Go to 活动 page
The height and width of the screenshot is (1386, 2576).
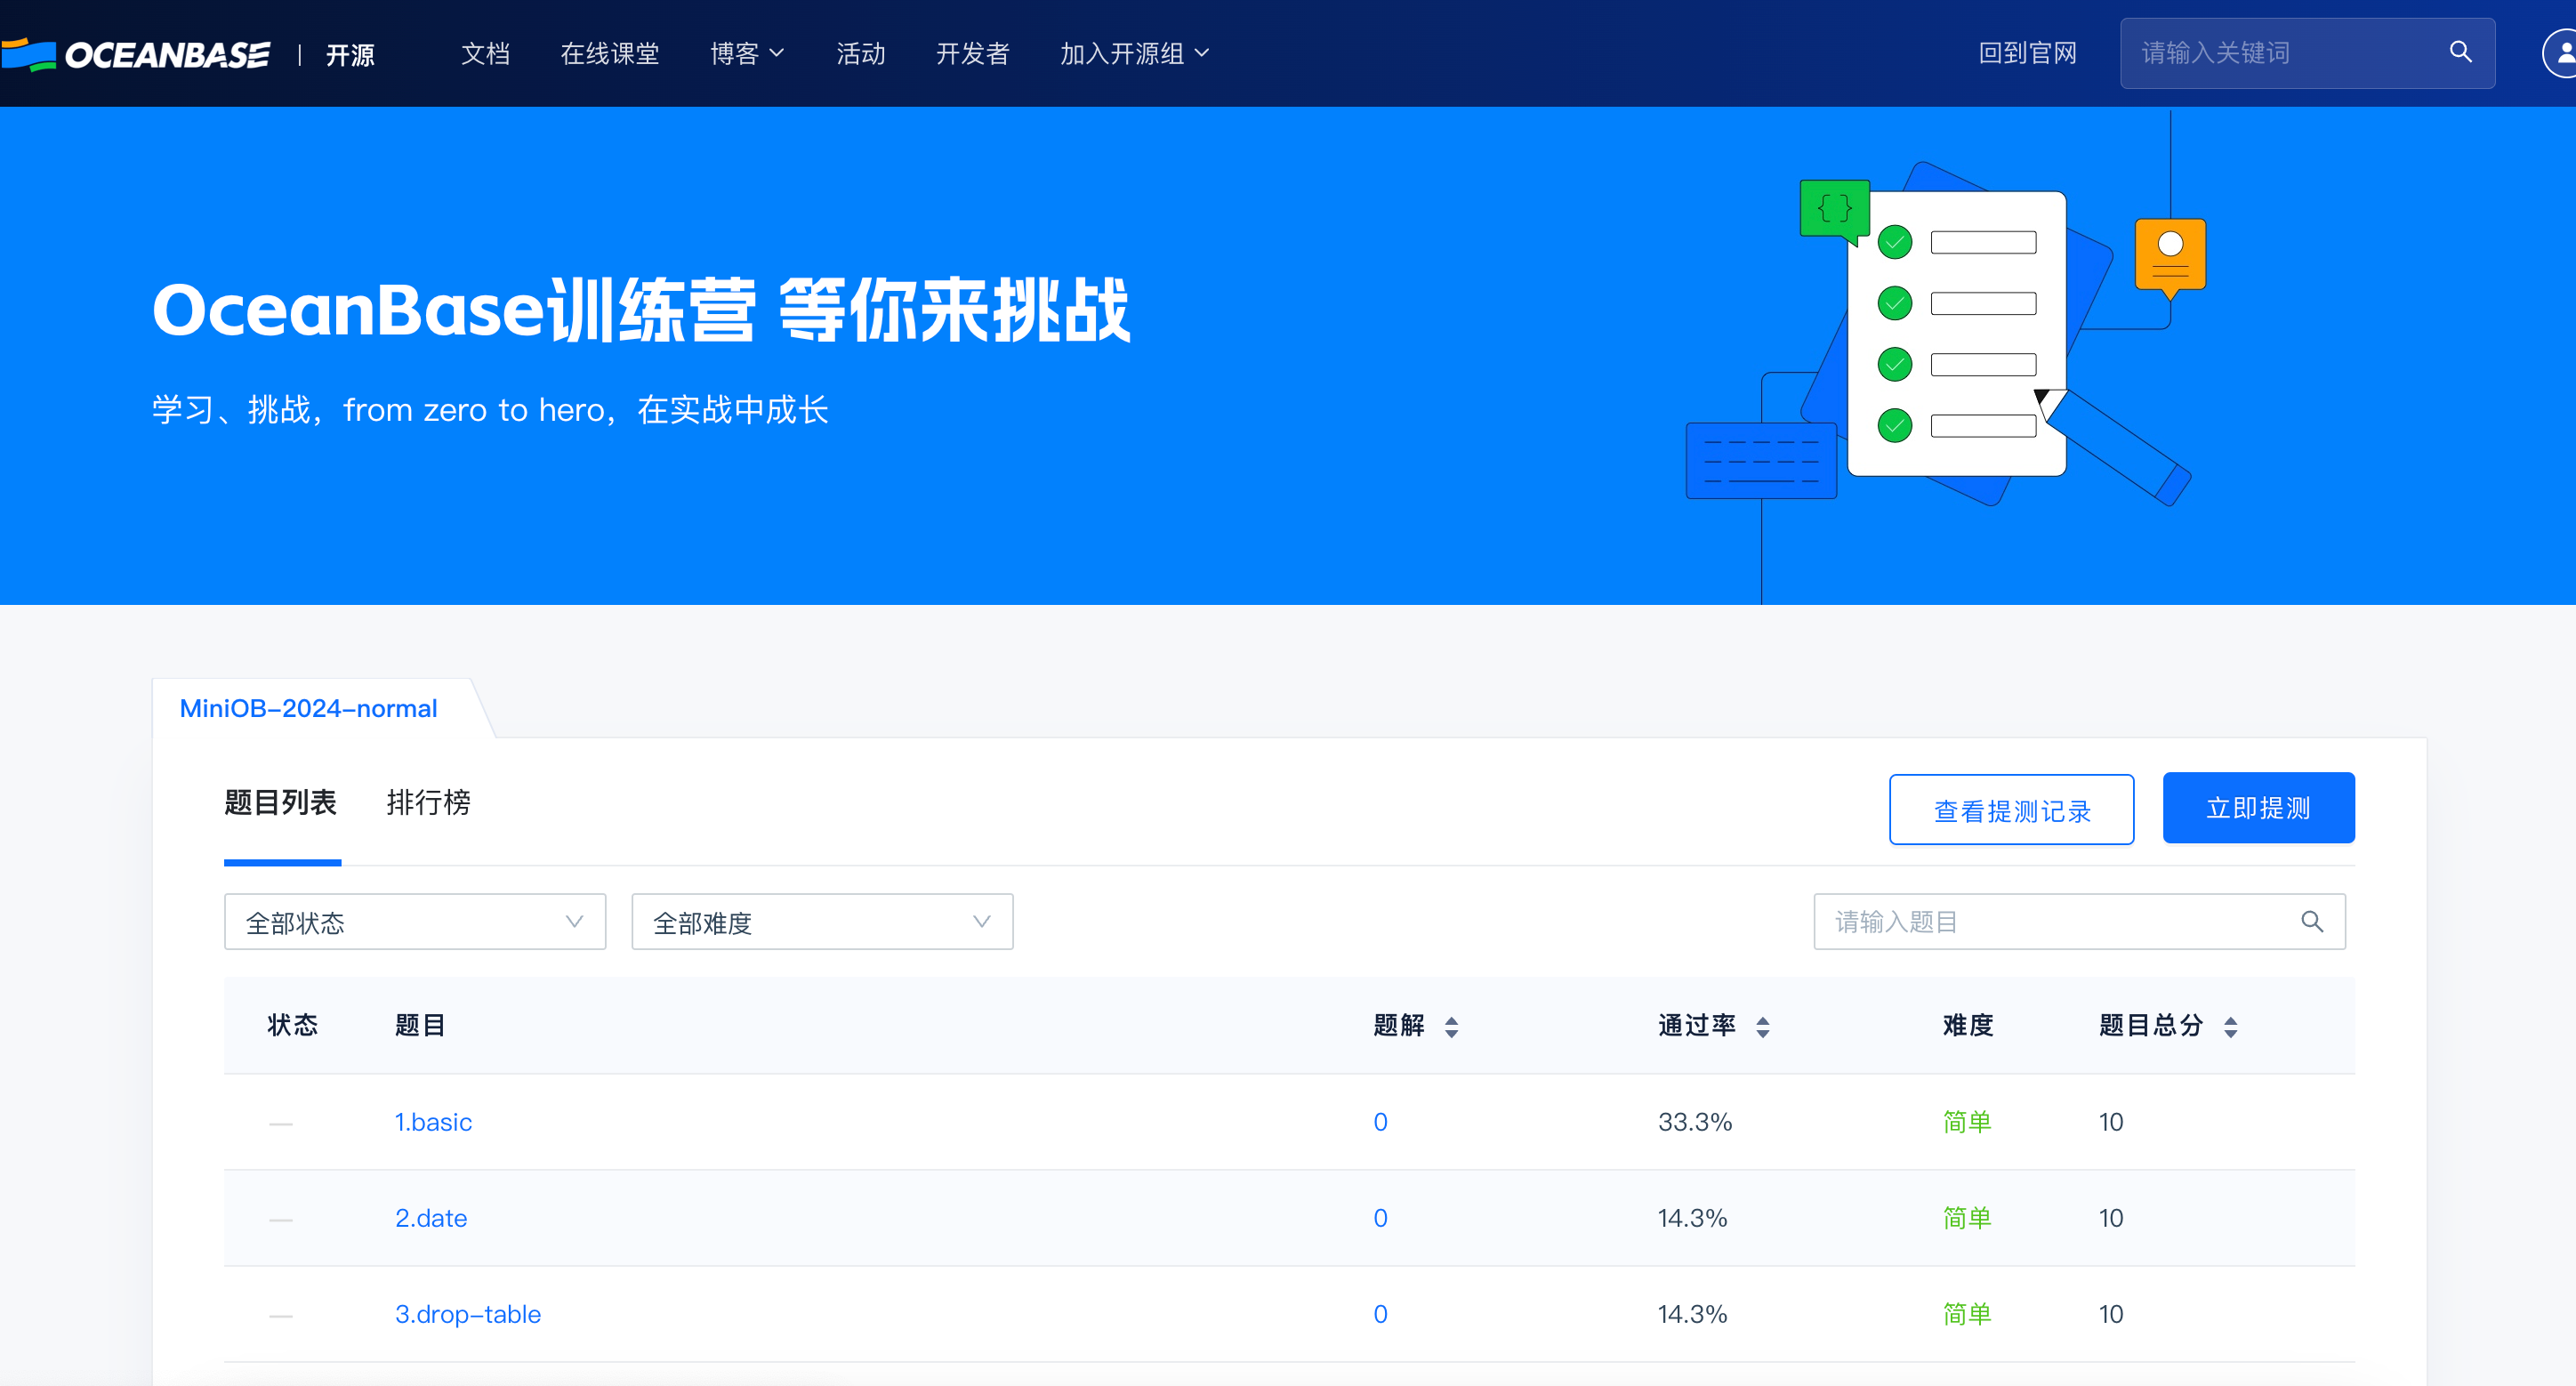pos(861,53)
